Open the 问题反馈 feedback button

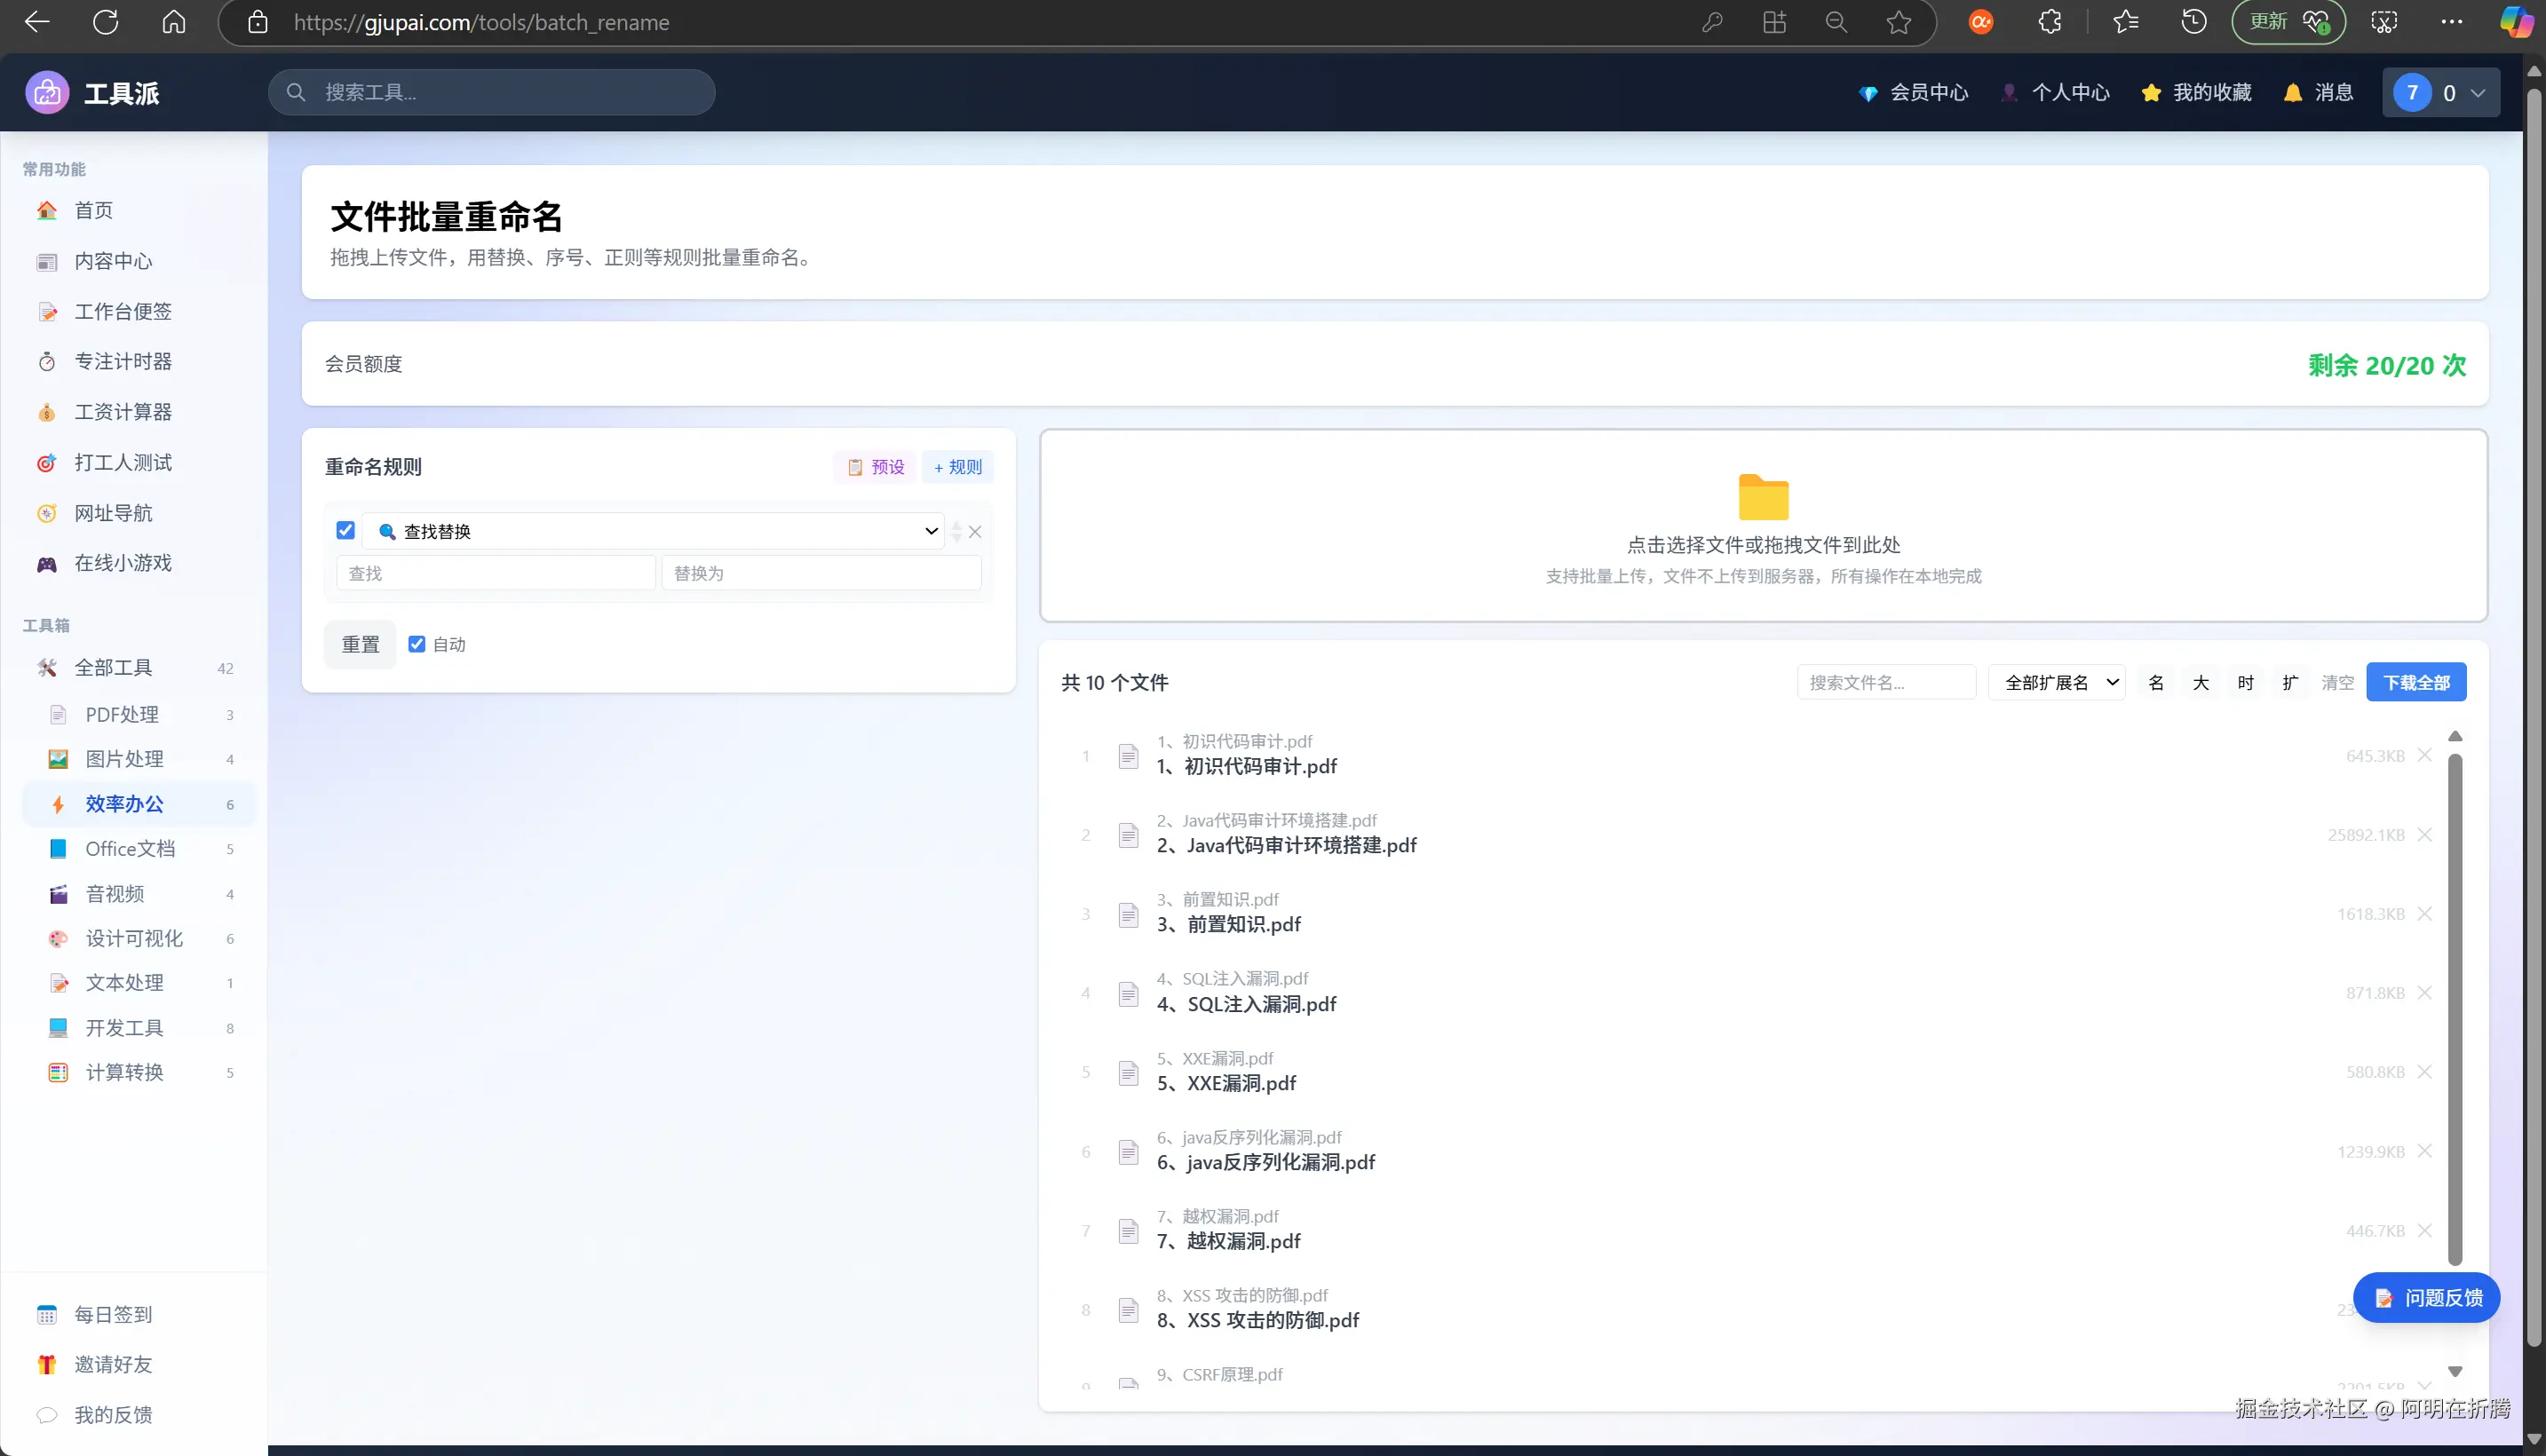coord(2427,1297)
